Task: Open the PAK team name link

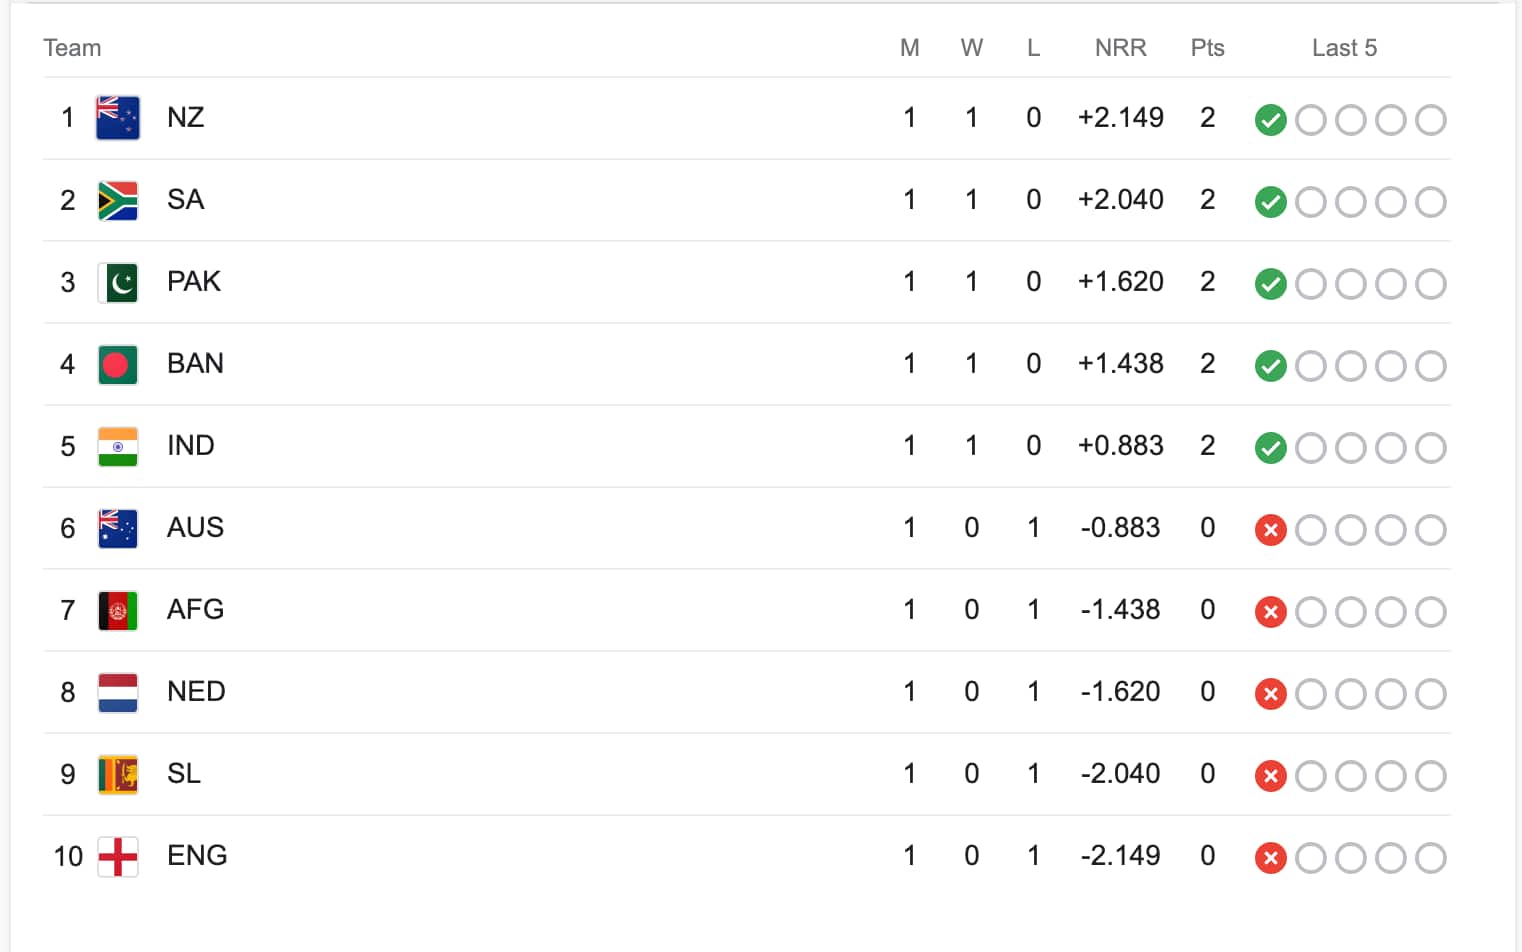Action: coord(194,282)
